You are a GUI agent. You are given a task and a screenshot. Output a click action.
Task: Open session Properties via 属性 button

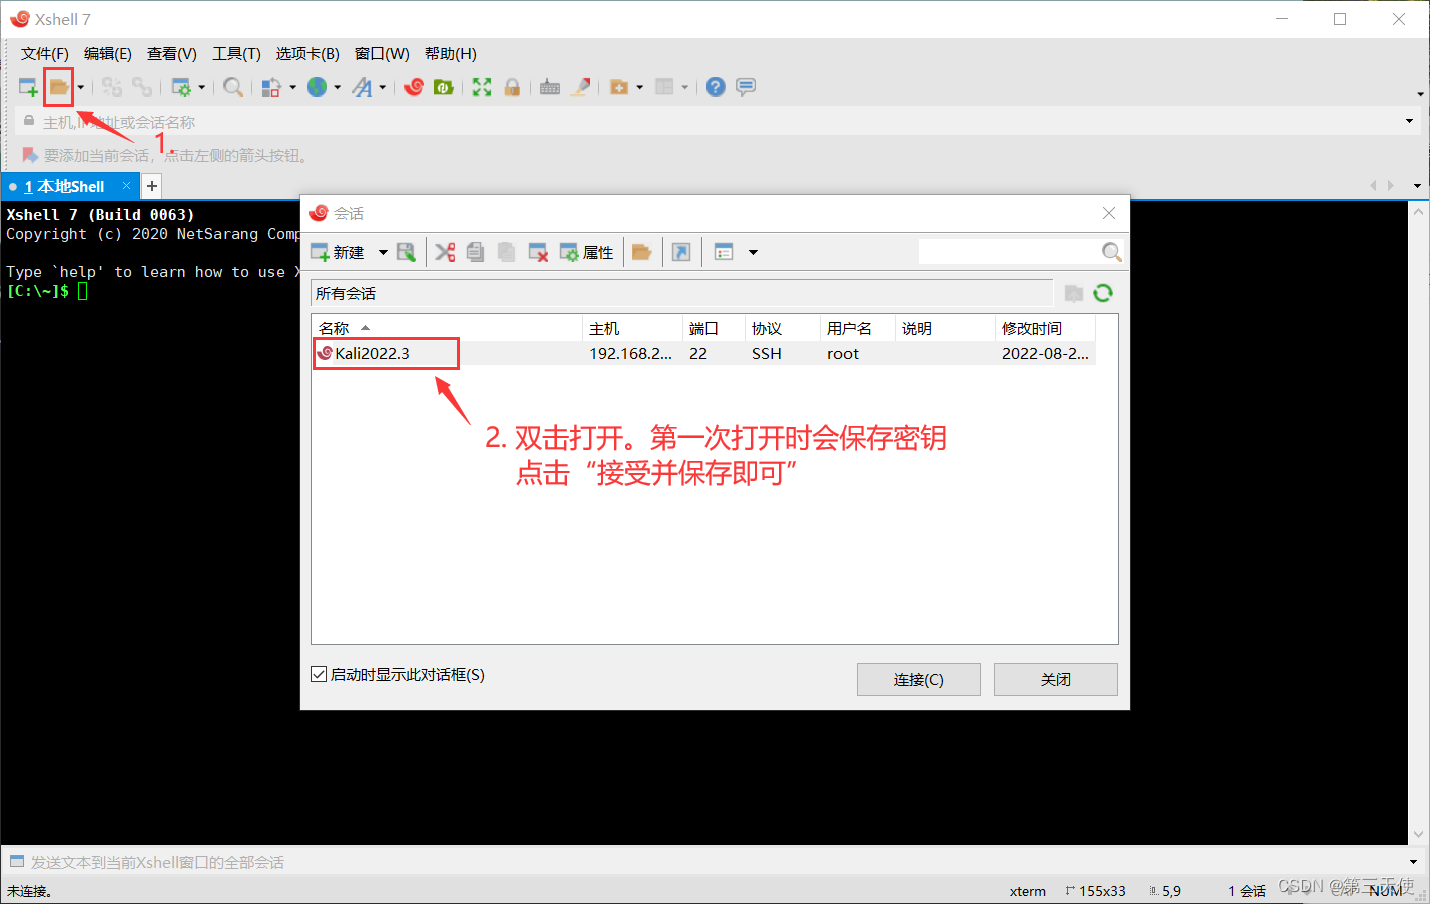click(588, 252)
